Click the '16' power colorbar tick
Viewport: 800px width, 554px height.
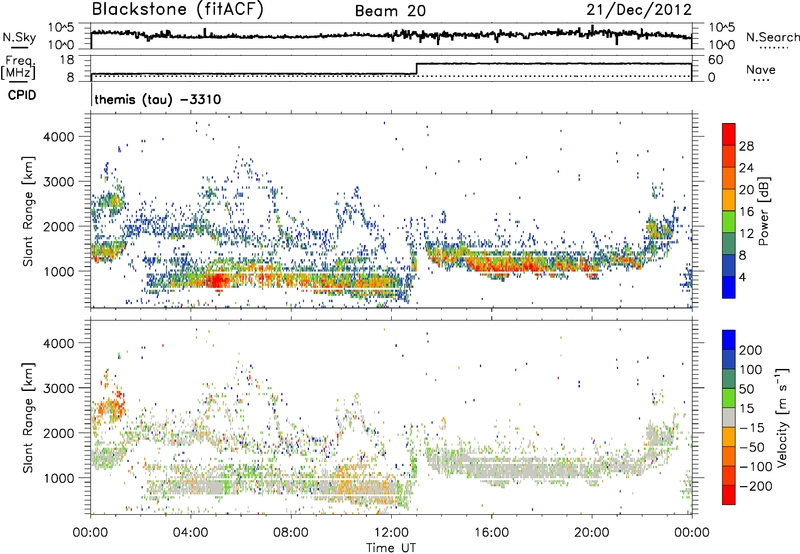click(746, 212)
